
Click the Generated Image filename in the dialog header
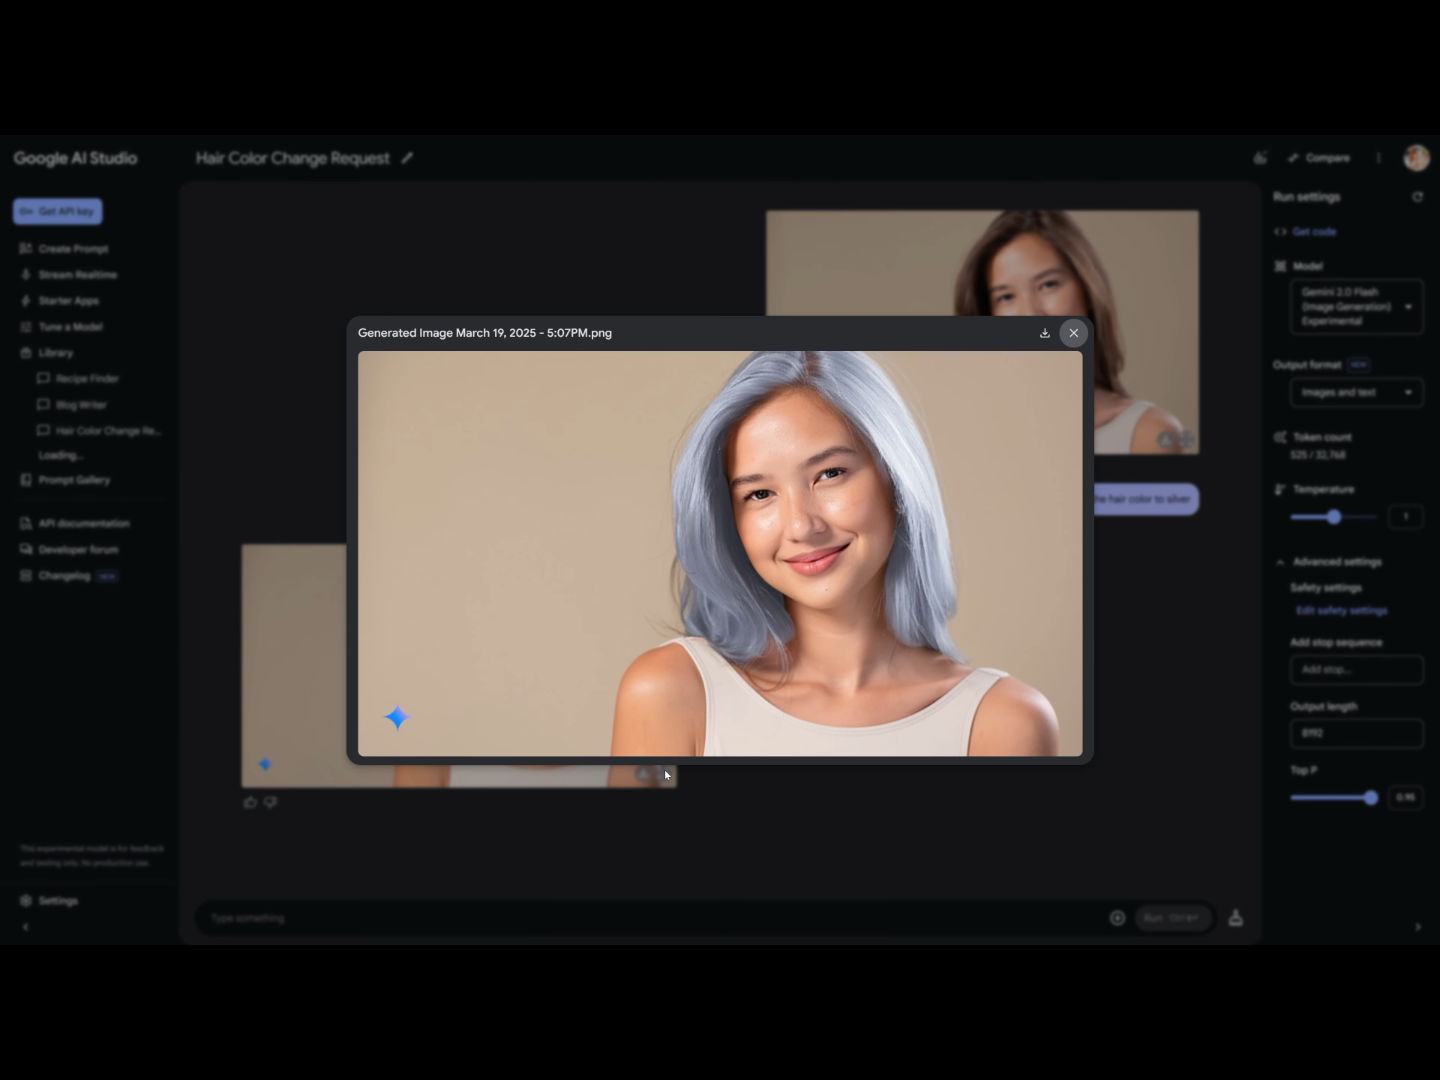tap(485, 333)
